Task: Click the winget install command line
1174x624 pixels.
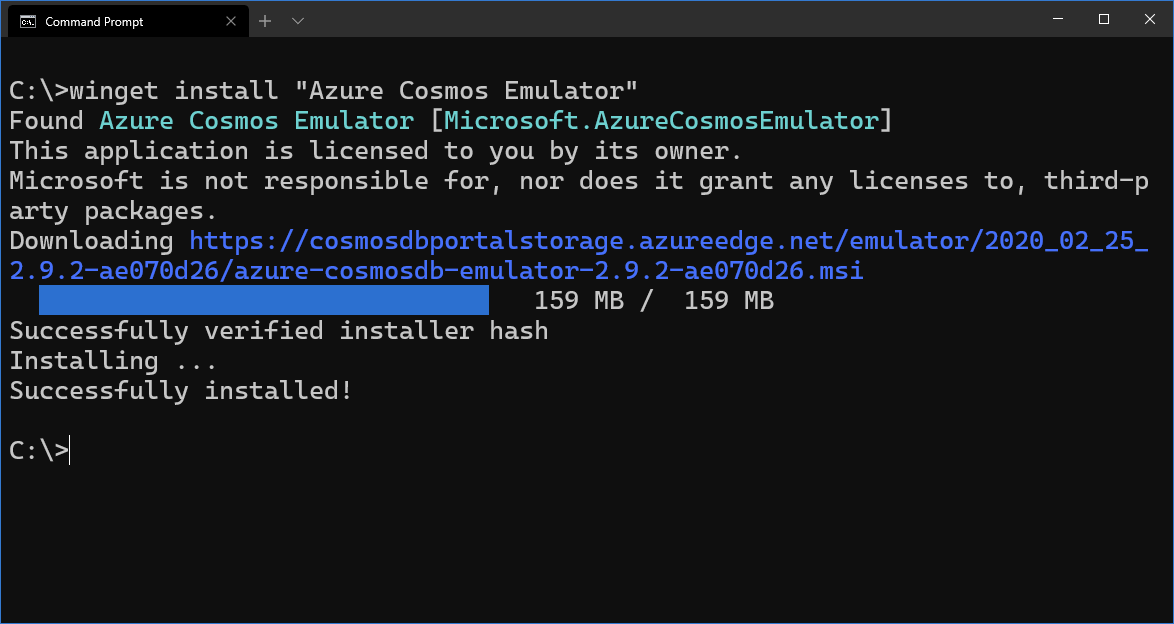Action: coord(323,91)
